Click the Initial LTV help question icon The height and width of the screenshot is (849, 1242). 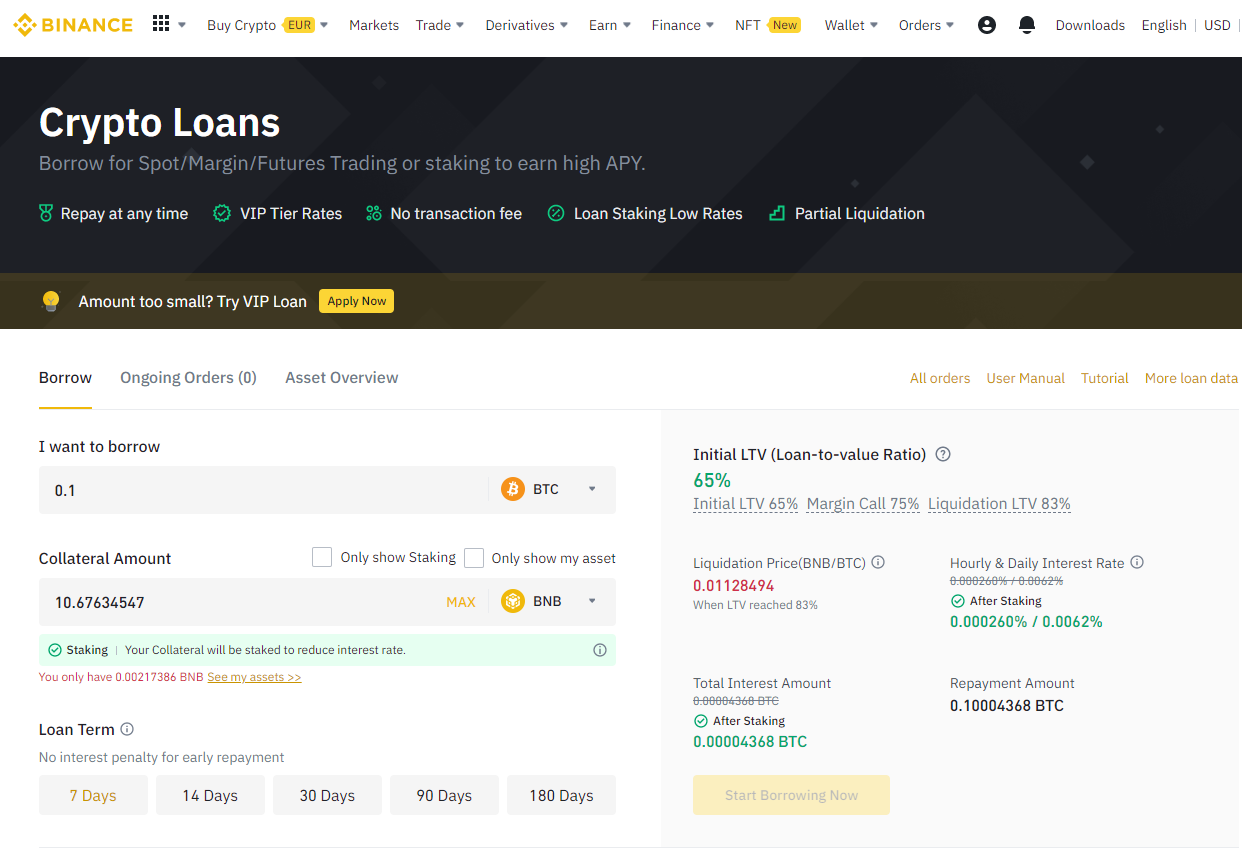[942, 454]
